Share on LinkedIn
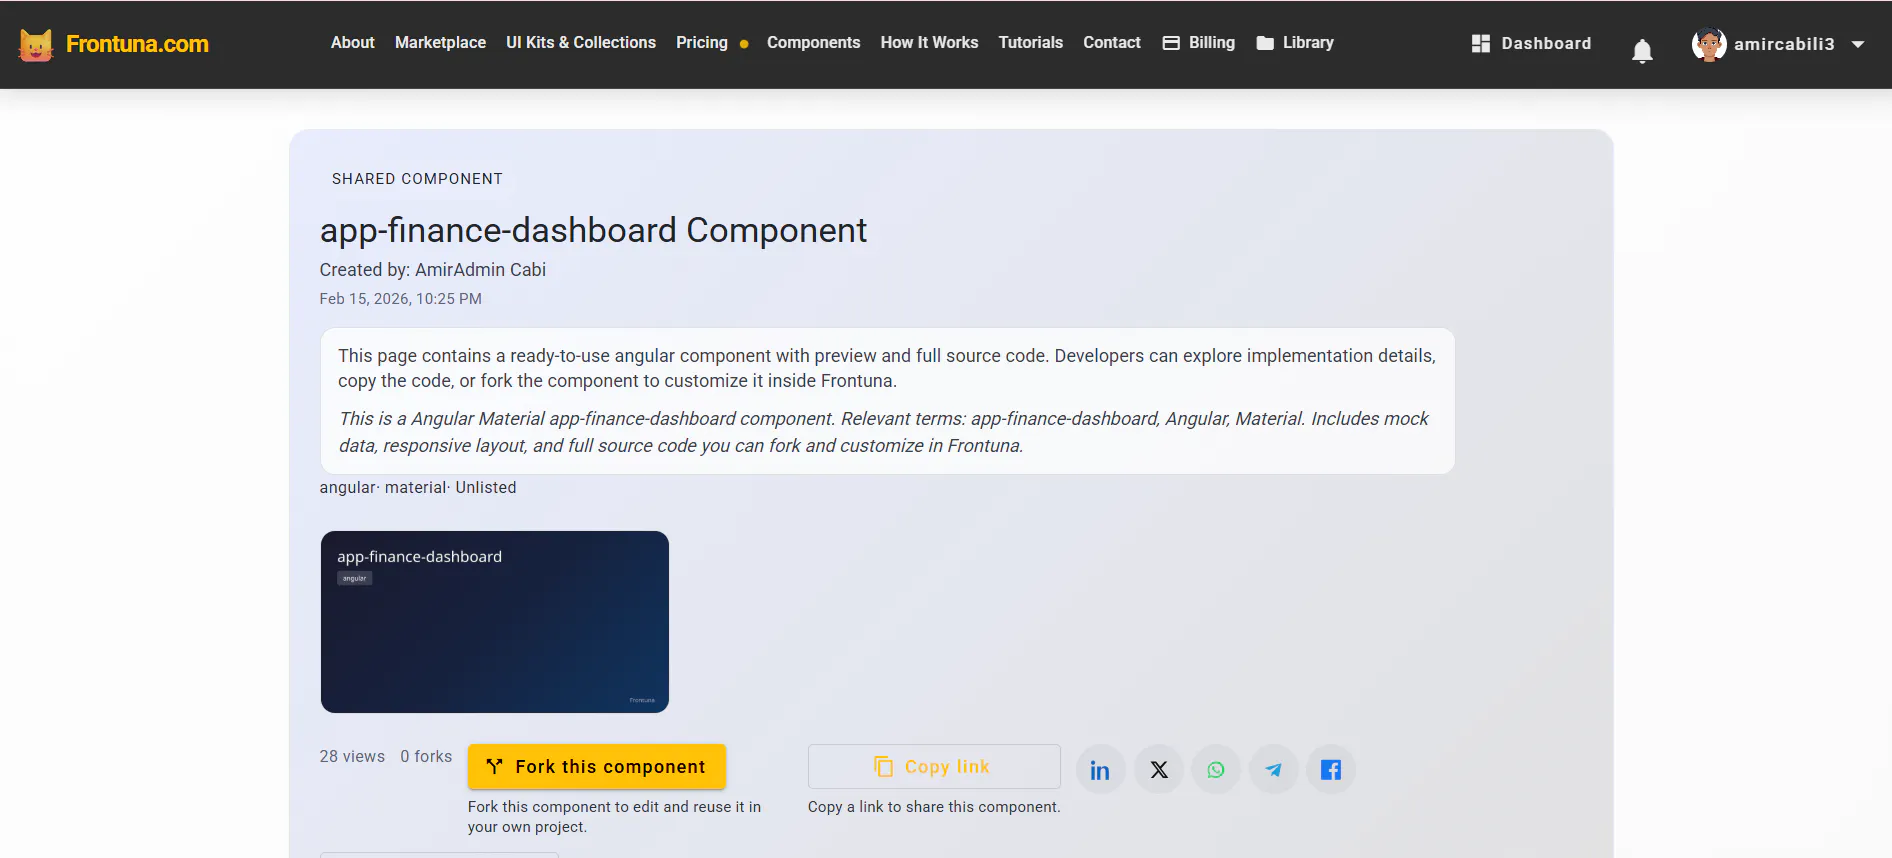Viewport: 1892px width, 858px height. tap(1100, 770)
